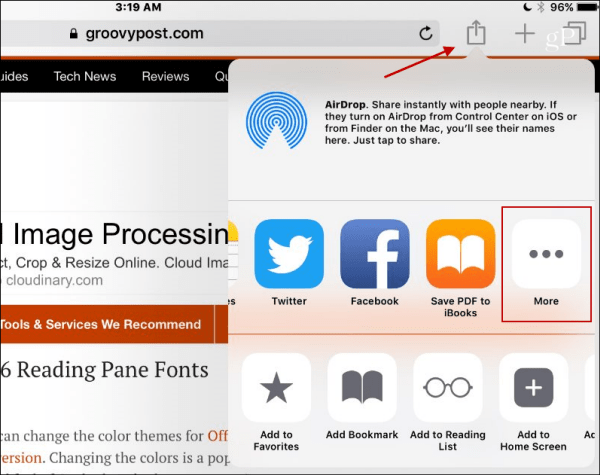Image resolution: width=600 pixels, height=475 pixels.
Task: Tap the orange 'Off' link in article
Action: [x=218, y=436]
